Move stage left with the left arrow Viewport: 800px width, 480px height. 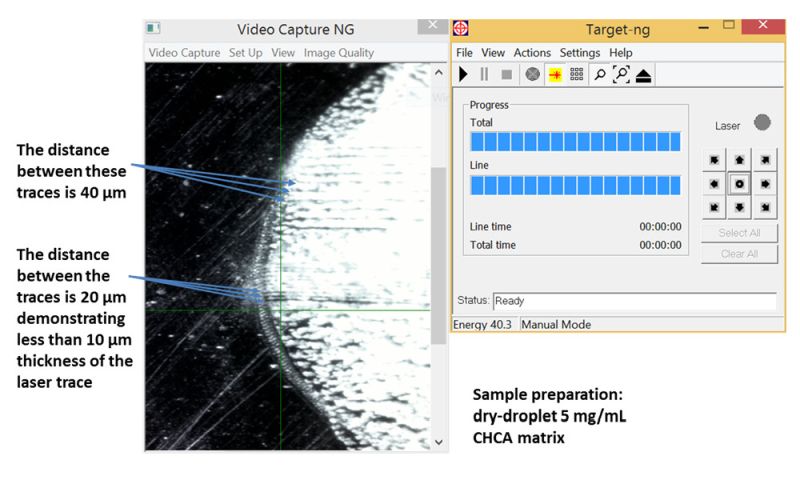click(x=714, y=184)
